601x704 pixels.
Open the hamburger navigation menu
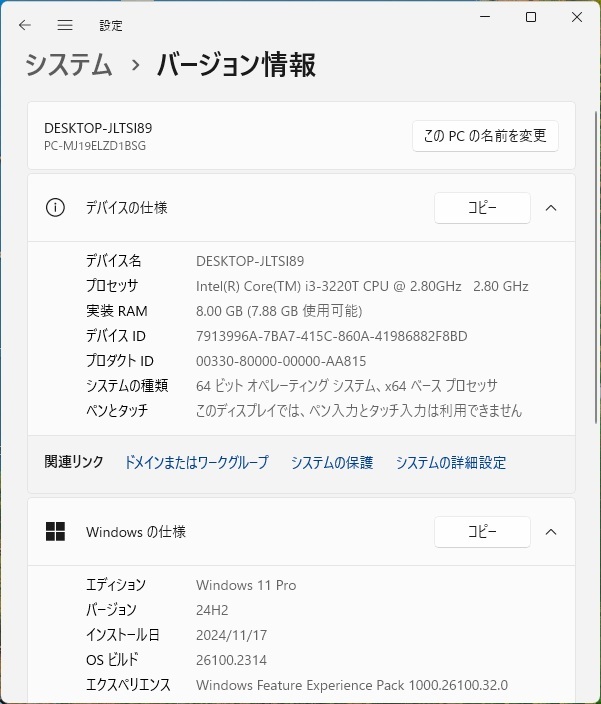pyautogui.click(x=65, y=25)
